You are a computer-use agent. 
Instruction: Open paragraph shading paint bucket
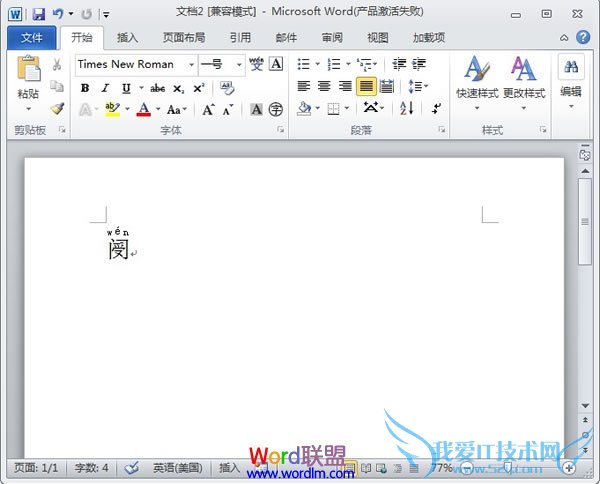tap(304, 109)
